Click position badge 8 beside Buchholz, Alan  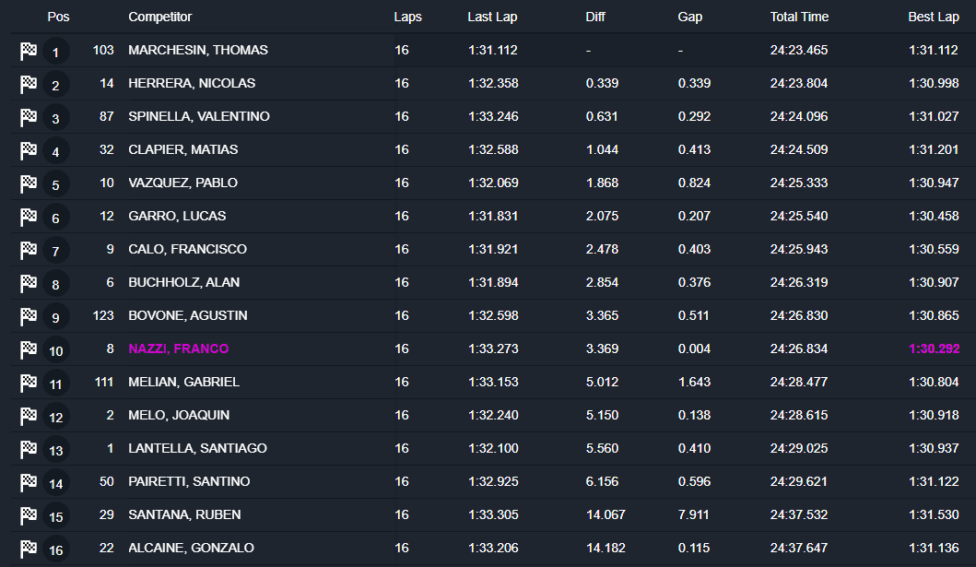(56, 283)
